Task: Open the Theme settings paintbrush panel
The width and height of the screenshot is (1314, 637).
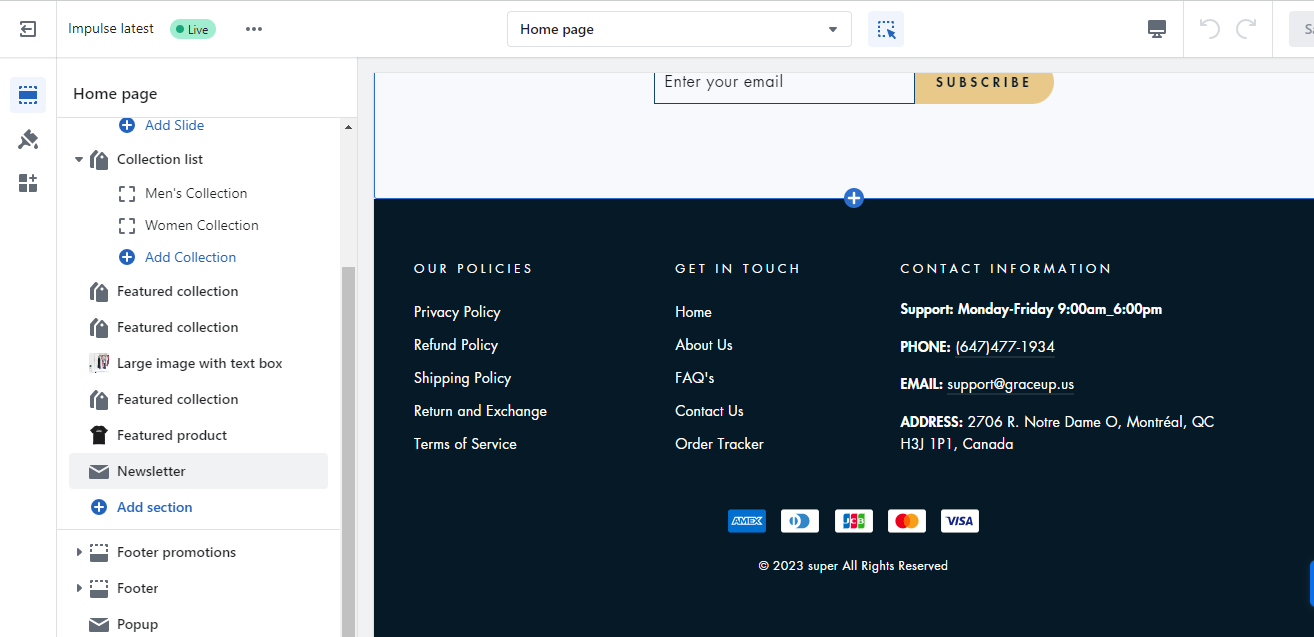Action: pyautogui.click(x=27, y=139)
